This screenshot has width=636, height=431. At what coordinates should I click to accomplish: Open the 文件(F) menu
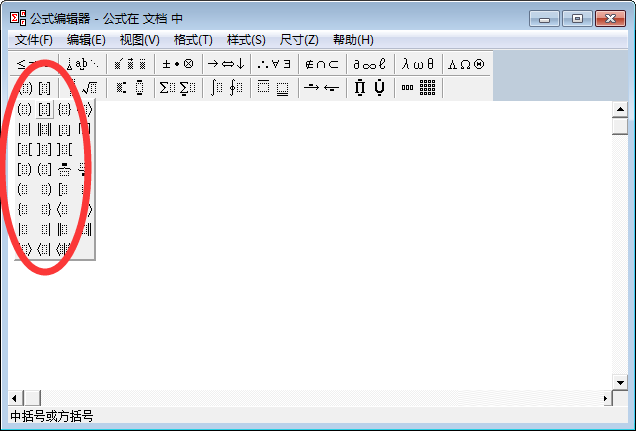pyautogui.click(x=34, y=40)
